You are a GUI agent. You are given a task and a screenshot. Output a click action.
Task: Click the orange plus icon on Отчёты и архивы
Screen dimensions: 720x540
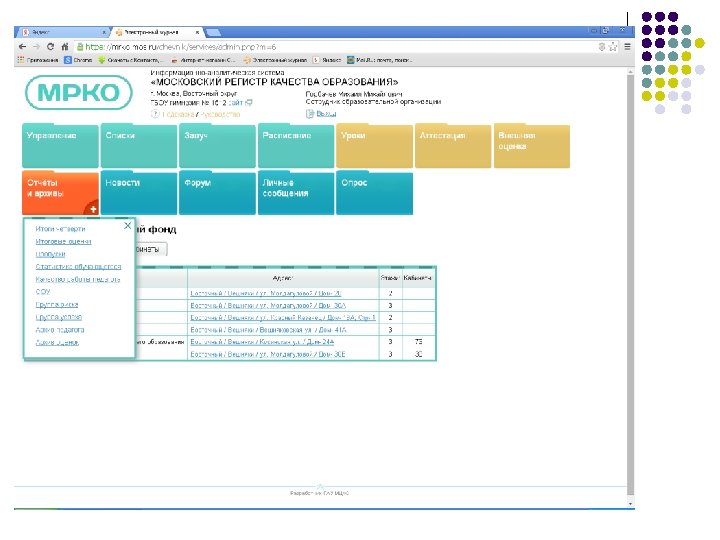93,209
